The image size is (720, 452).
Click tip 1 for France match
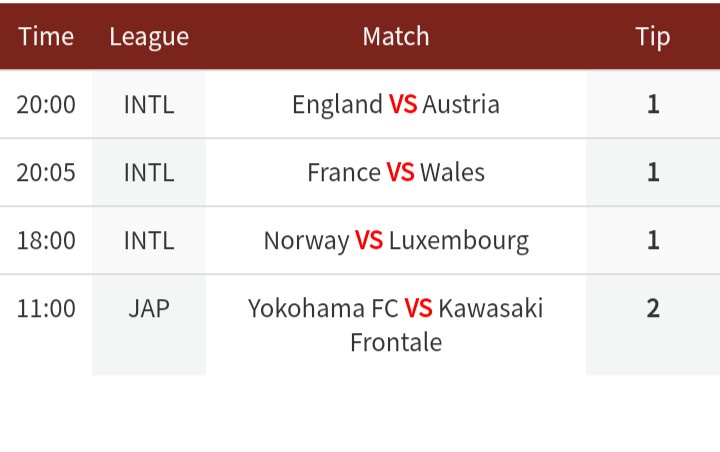point(653,172)
